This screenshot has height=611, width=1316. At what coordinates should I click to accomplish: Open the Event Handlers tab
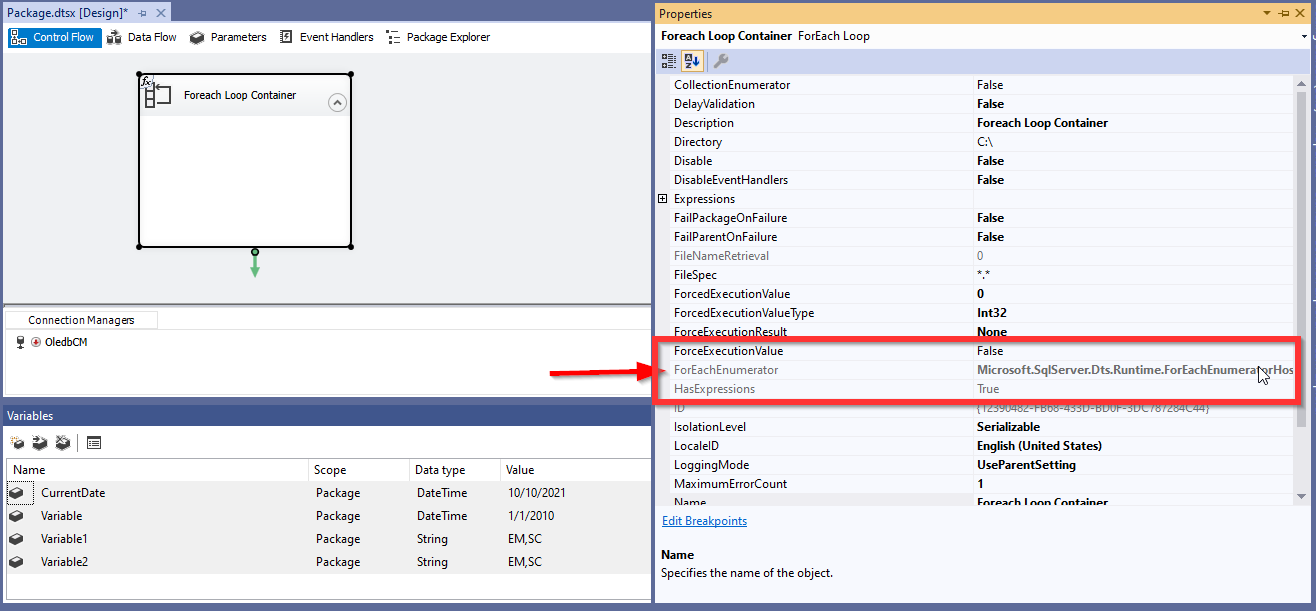(x=327, y=37)
